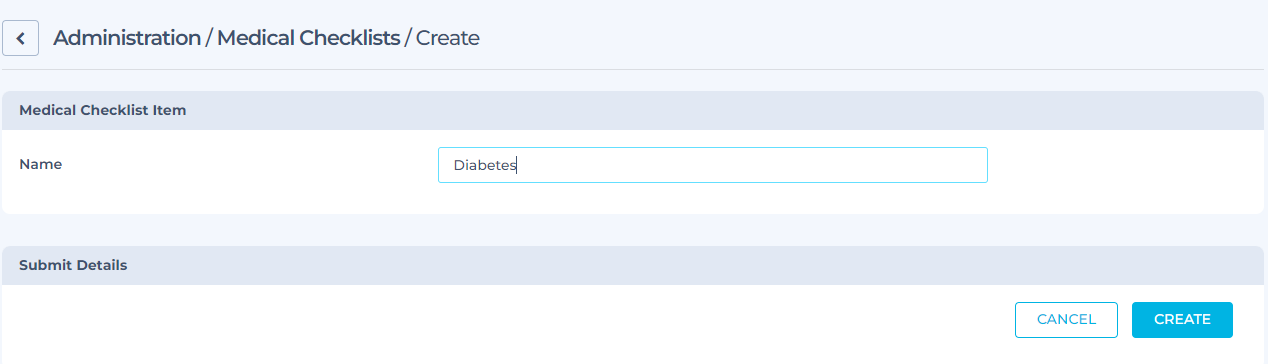The image size is (1268, 364).
Task: Jump to the Administration section from the breadcrumb
Action: 127,38
